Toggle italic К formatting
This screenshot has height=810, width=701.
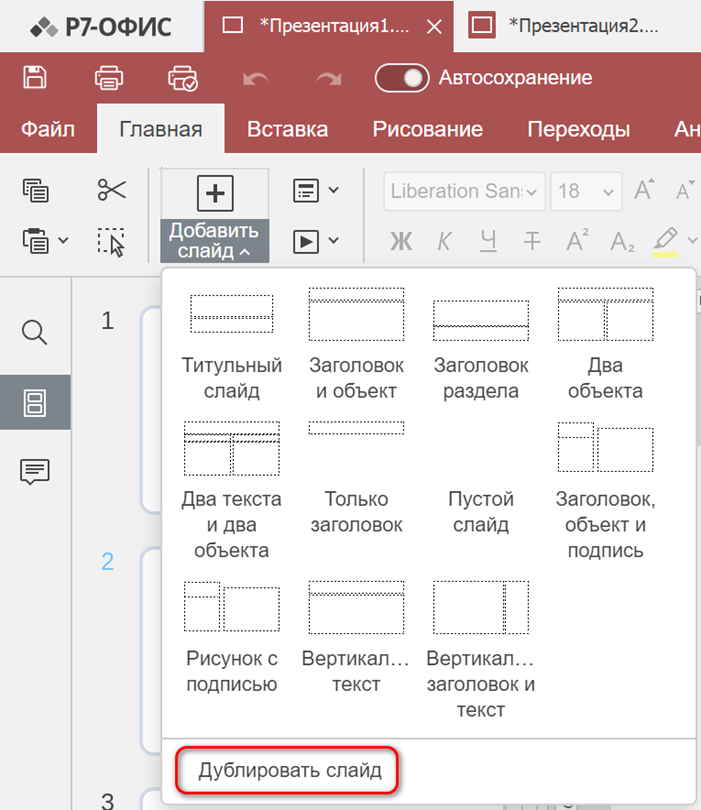click(444, 241)
